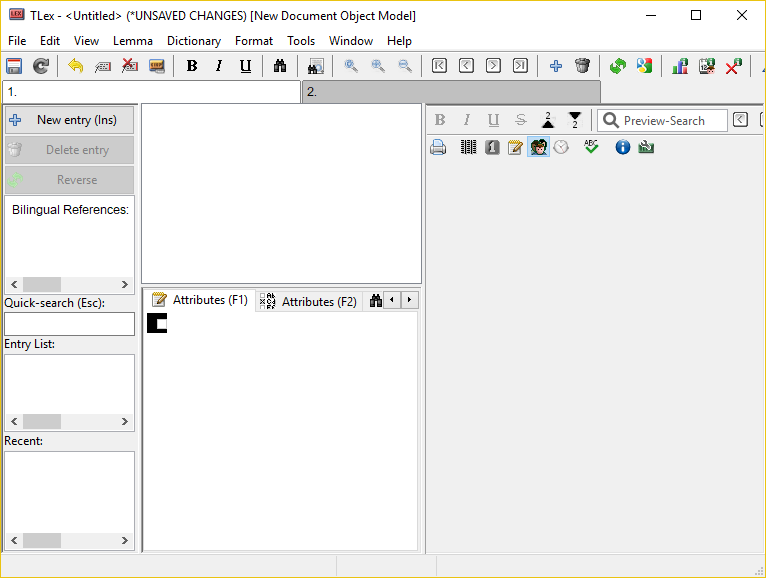Open Find with main toolbar binoculars
This screenshot has width=766, height=578.
pyautogui.click(x=280, y=65)
